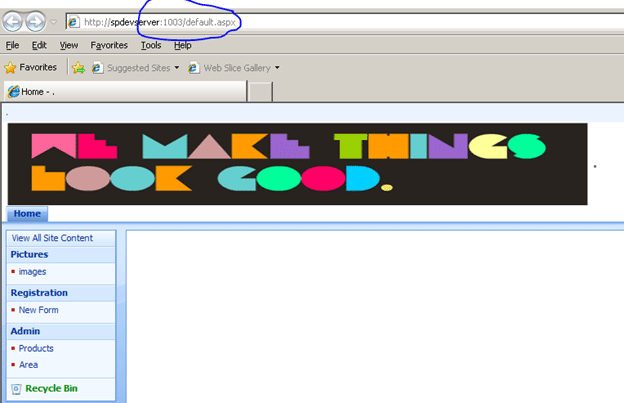This screenshot has width=624, height=403.
Task: Open the Products list link
Action: (36, 348)
